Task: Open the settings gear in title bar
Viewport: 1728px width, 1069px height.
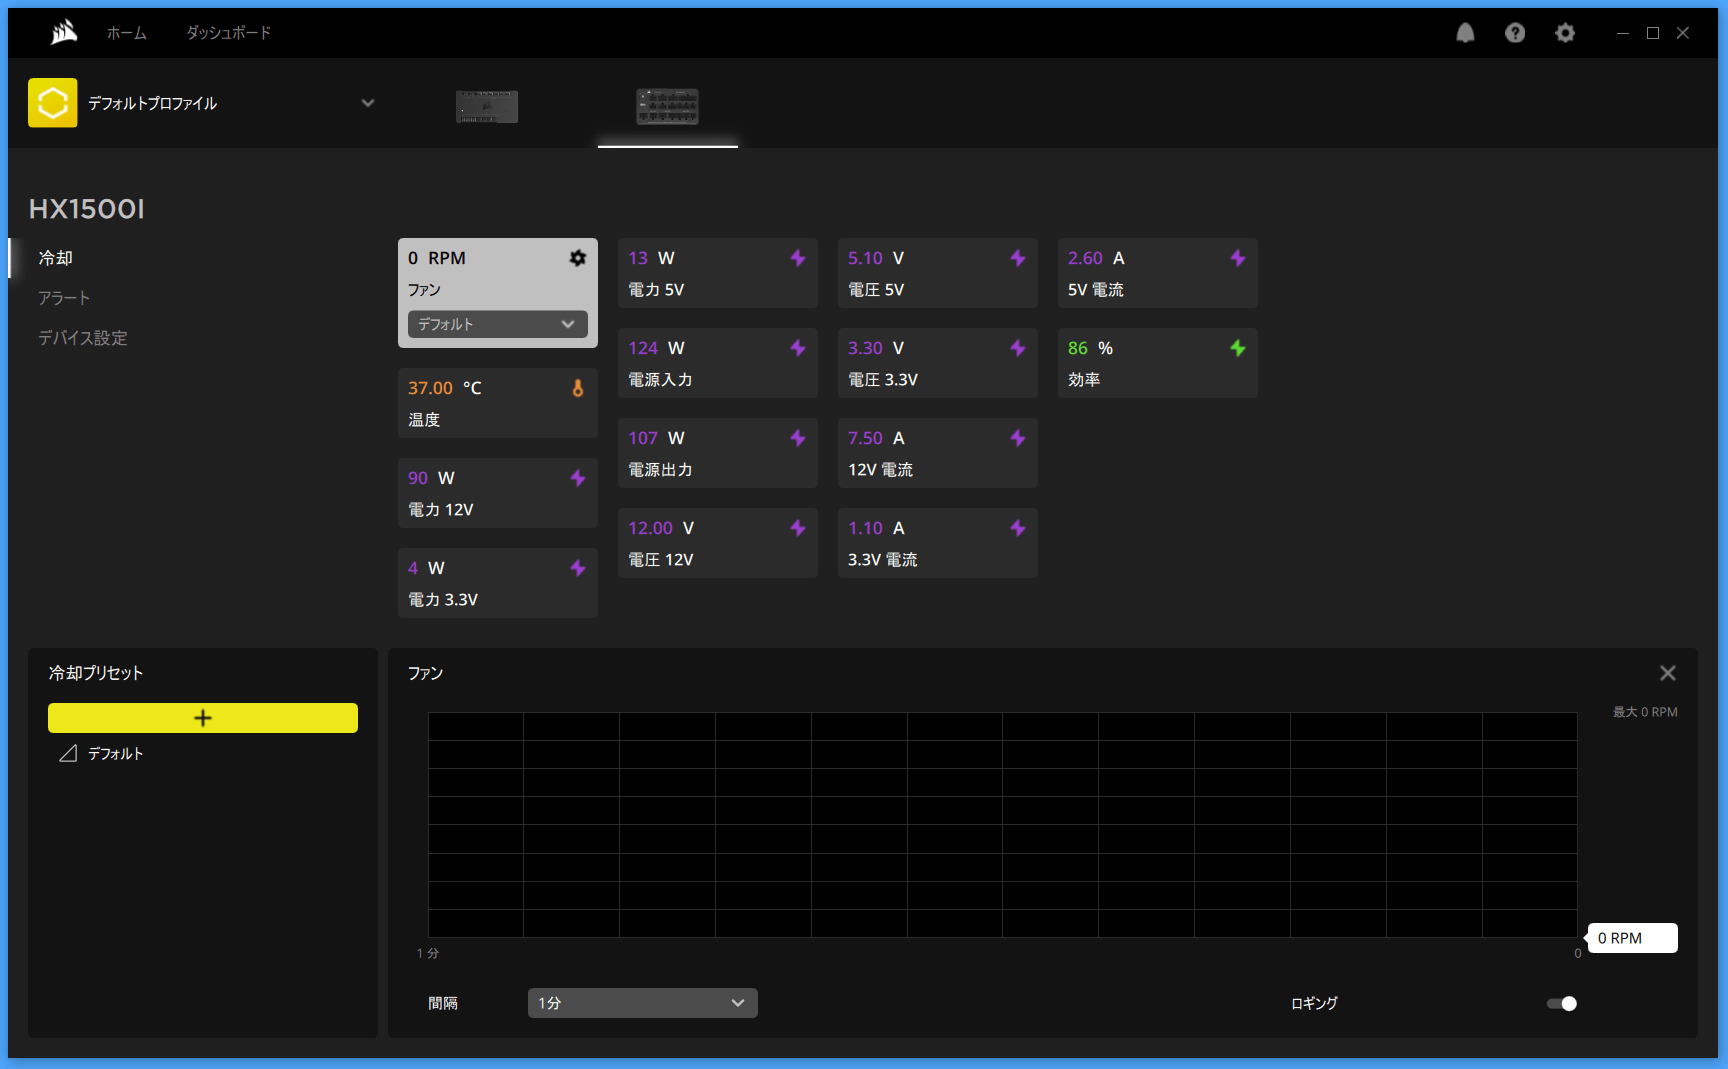Action: [x=1565, y=33]
